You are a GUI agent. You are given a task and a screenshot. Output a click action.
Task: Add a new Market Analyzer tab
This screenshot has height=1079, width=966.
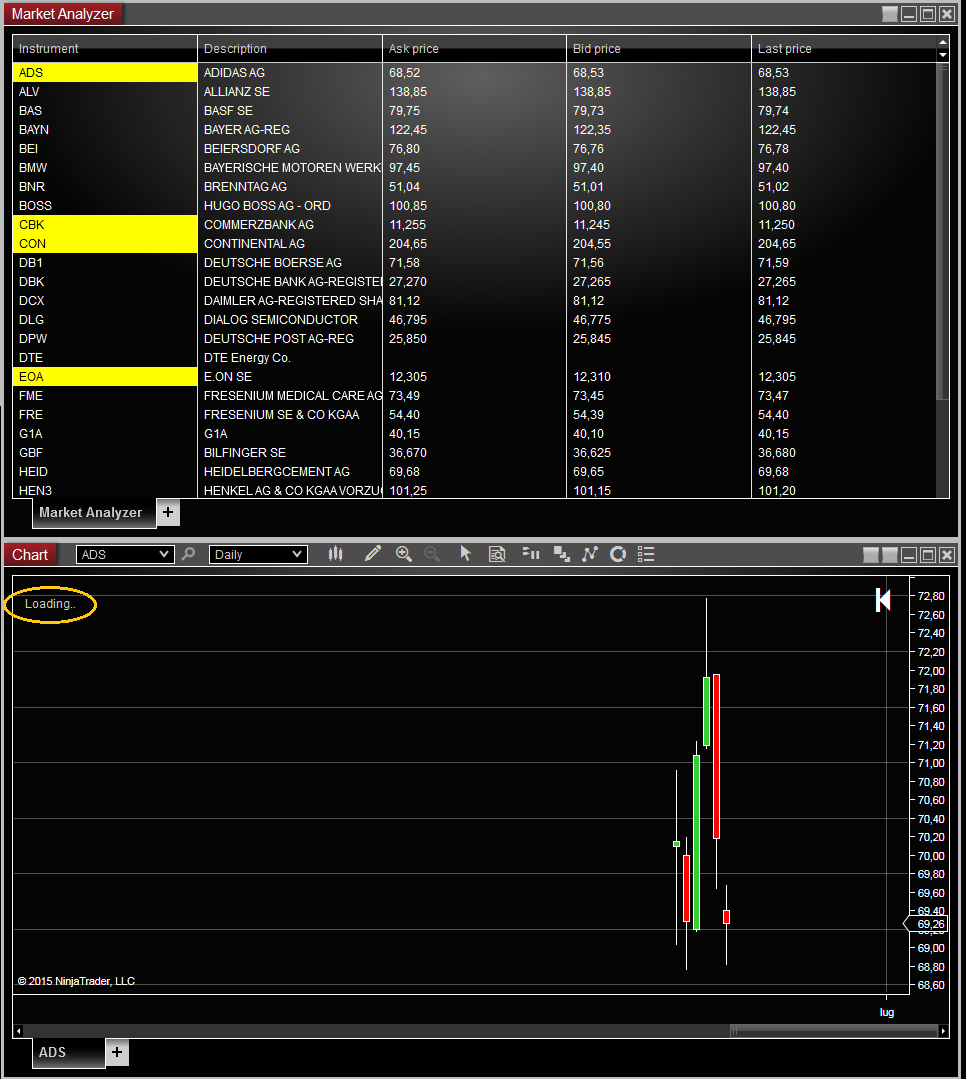point(168,513)
